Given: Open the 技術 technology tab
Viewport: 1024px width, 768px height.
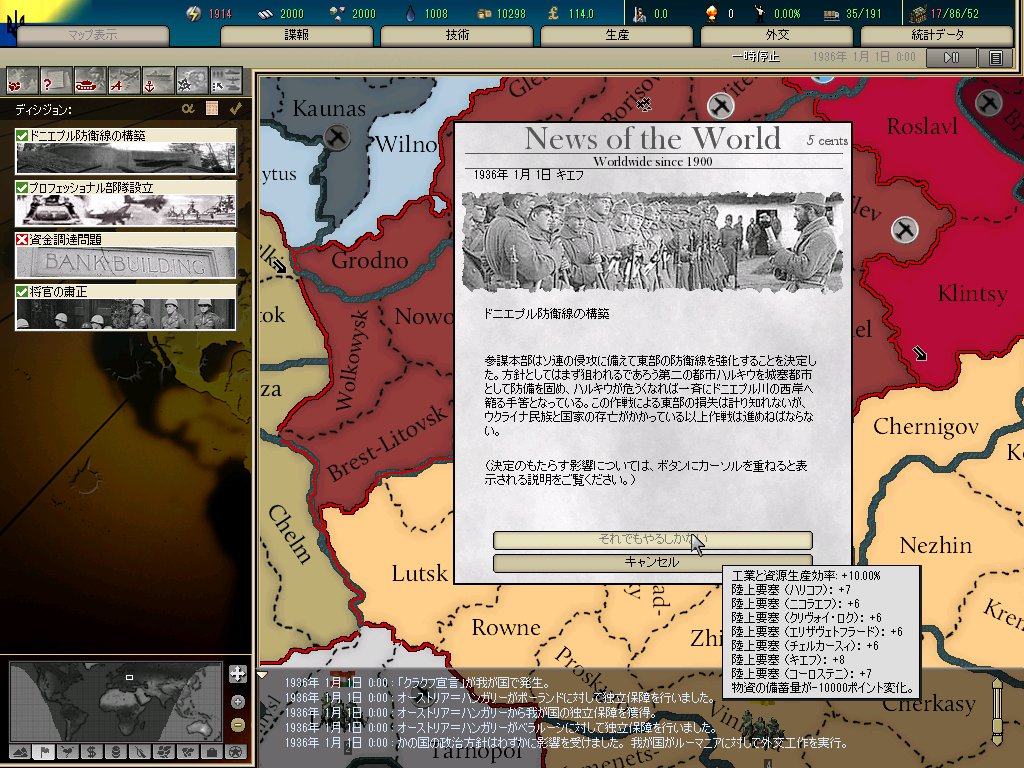Looking at the screenshot, I should coord(456,35).
